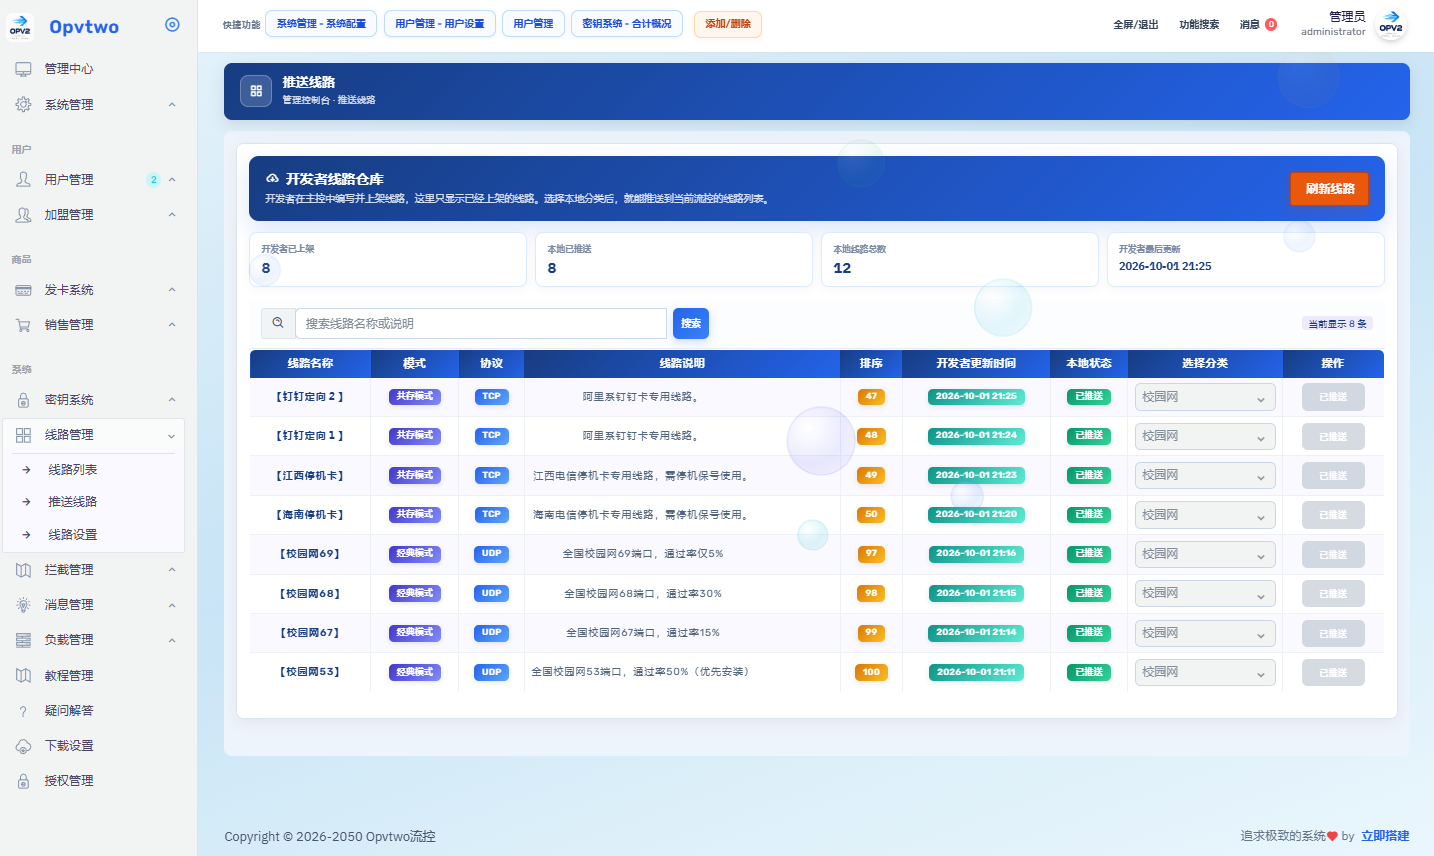Click the 全屏/退出 top bar option

[1136, 25]
